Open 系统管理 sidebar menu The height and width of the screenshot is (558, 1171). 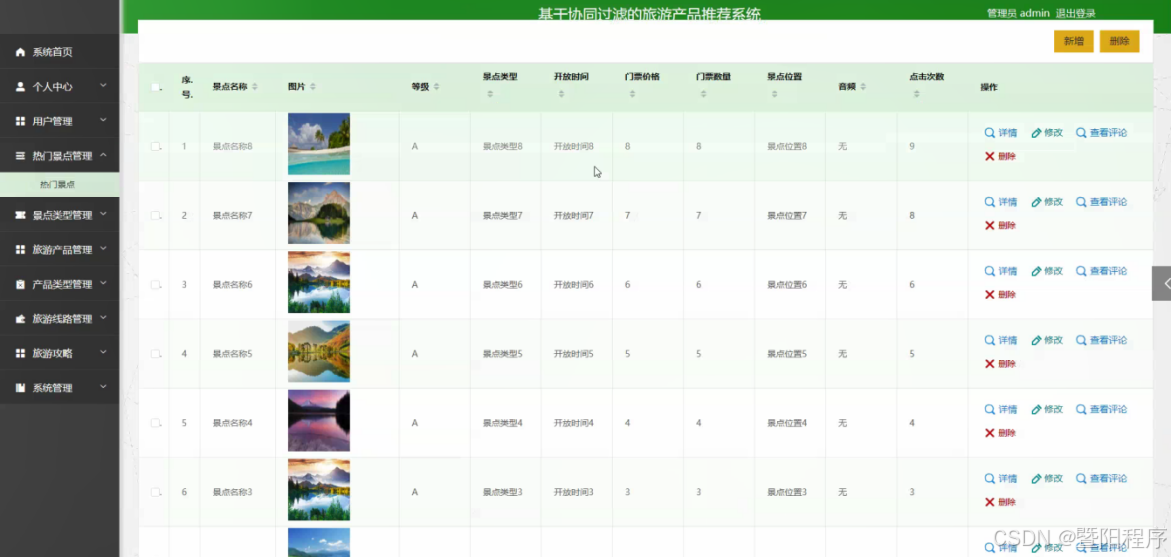click(60, 388)
